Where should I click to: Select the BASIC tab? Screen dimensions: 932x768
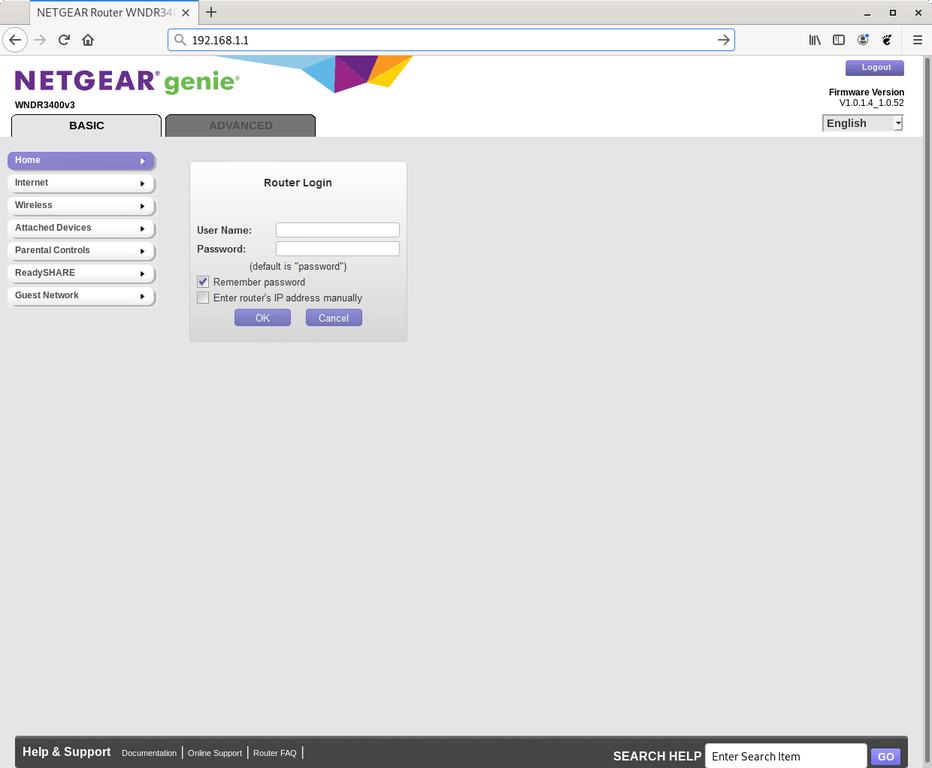86,126
